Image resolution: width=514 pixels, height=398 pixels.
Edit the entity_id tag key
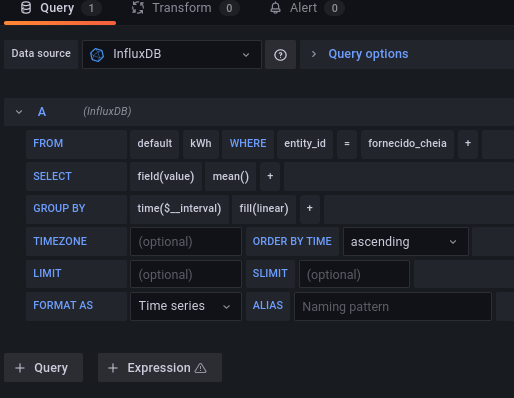tap(305, 144)
